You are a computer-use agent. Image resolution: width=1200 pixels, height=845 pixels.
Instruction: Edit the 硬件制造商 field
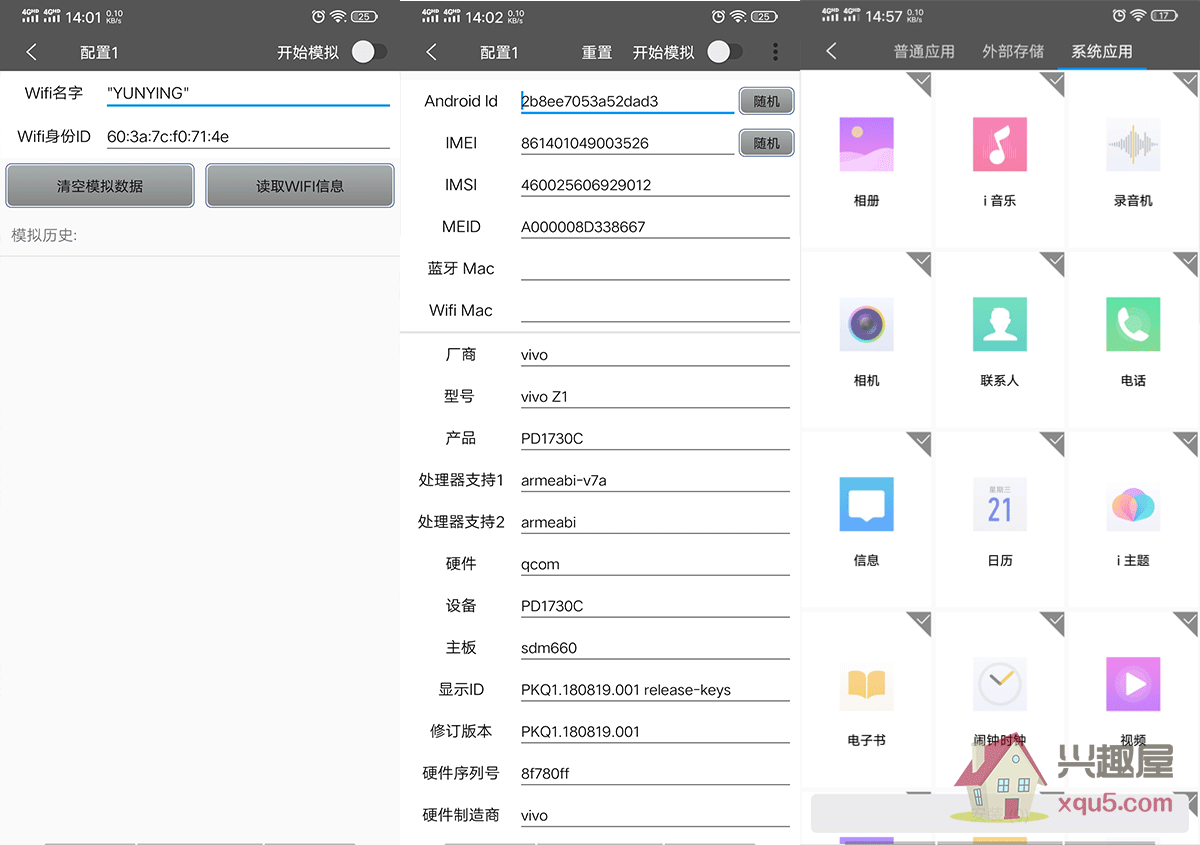655,816
